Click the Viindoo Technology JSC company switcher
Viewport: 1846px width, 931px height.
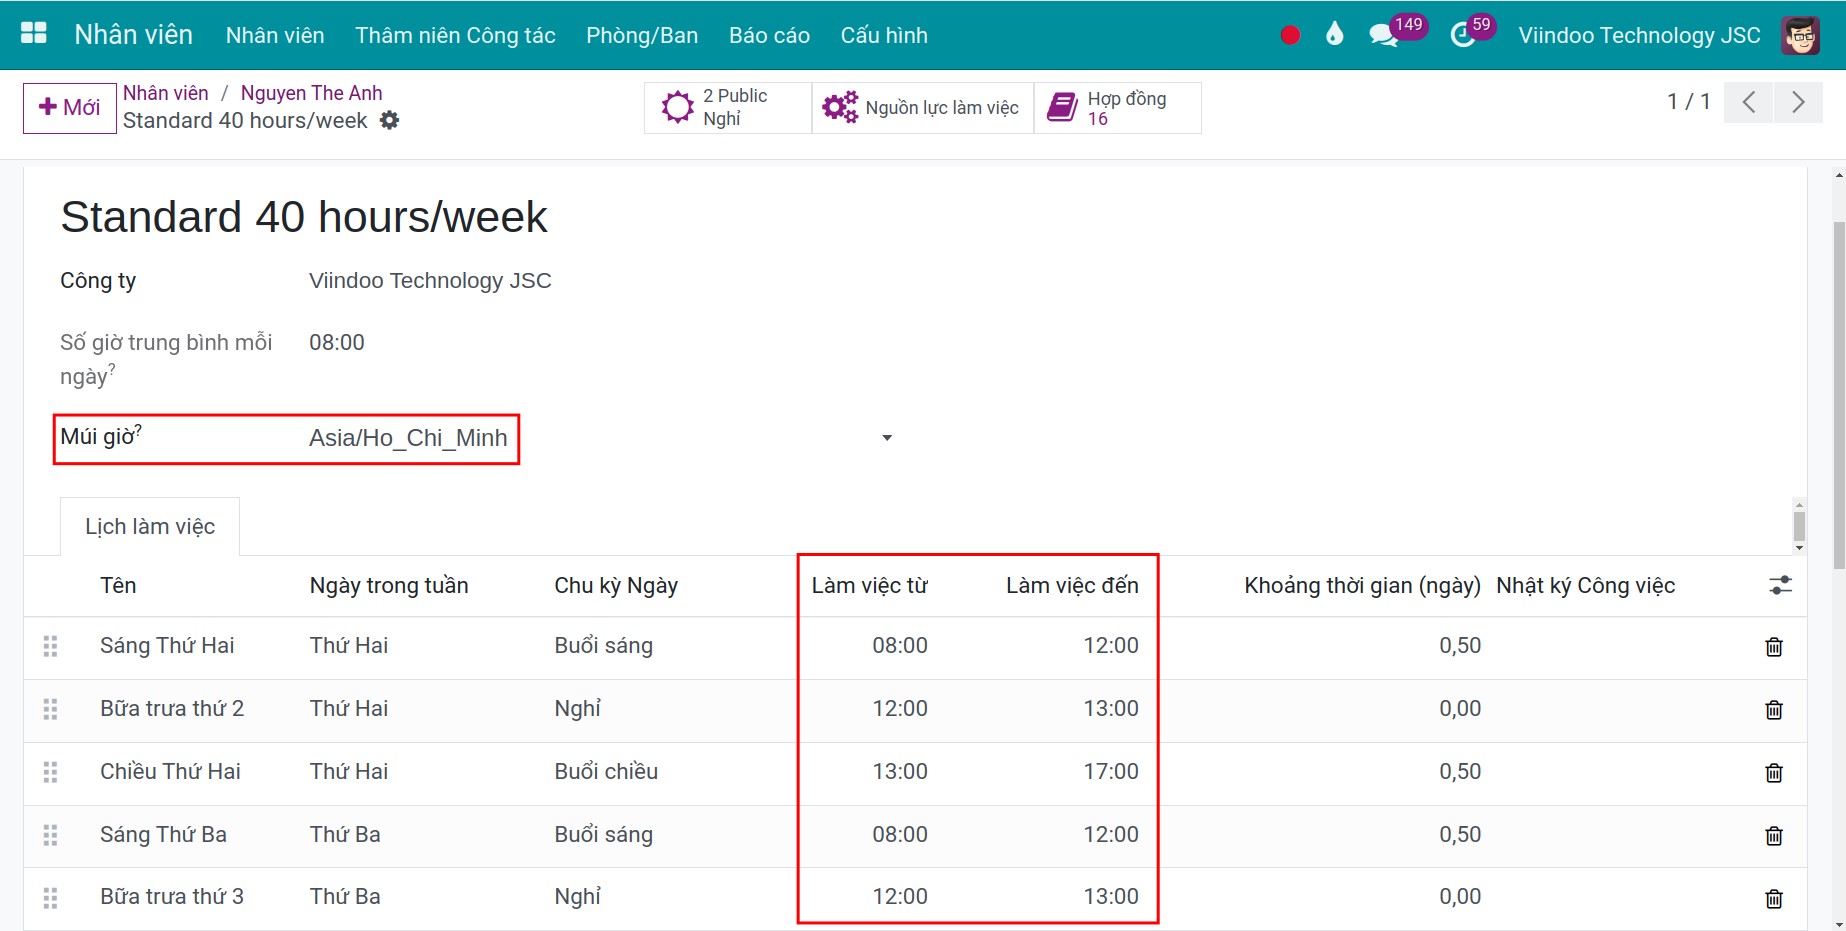click(1639, 35)
